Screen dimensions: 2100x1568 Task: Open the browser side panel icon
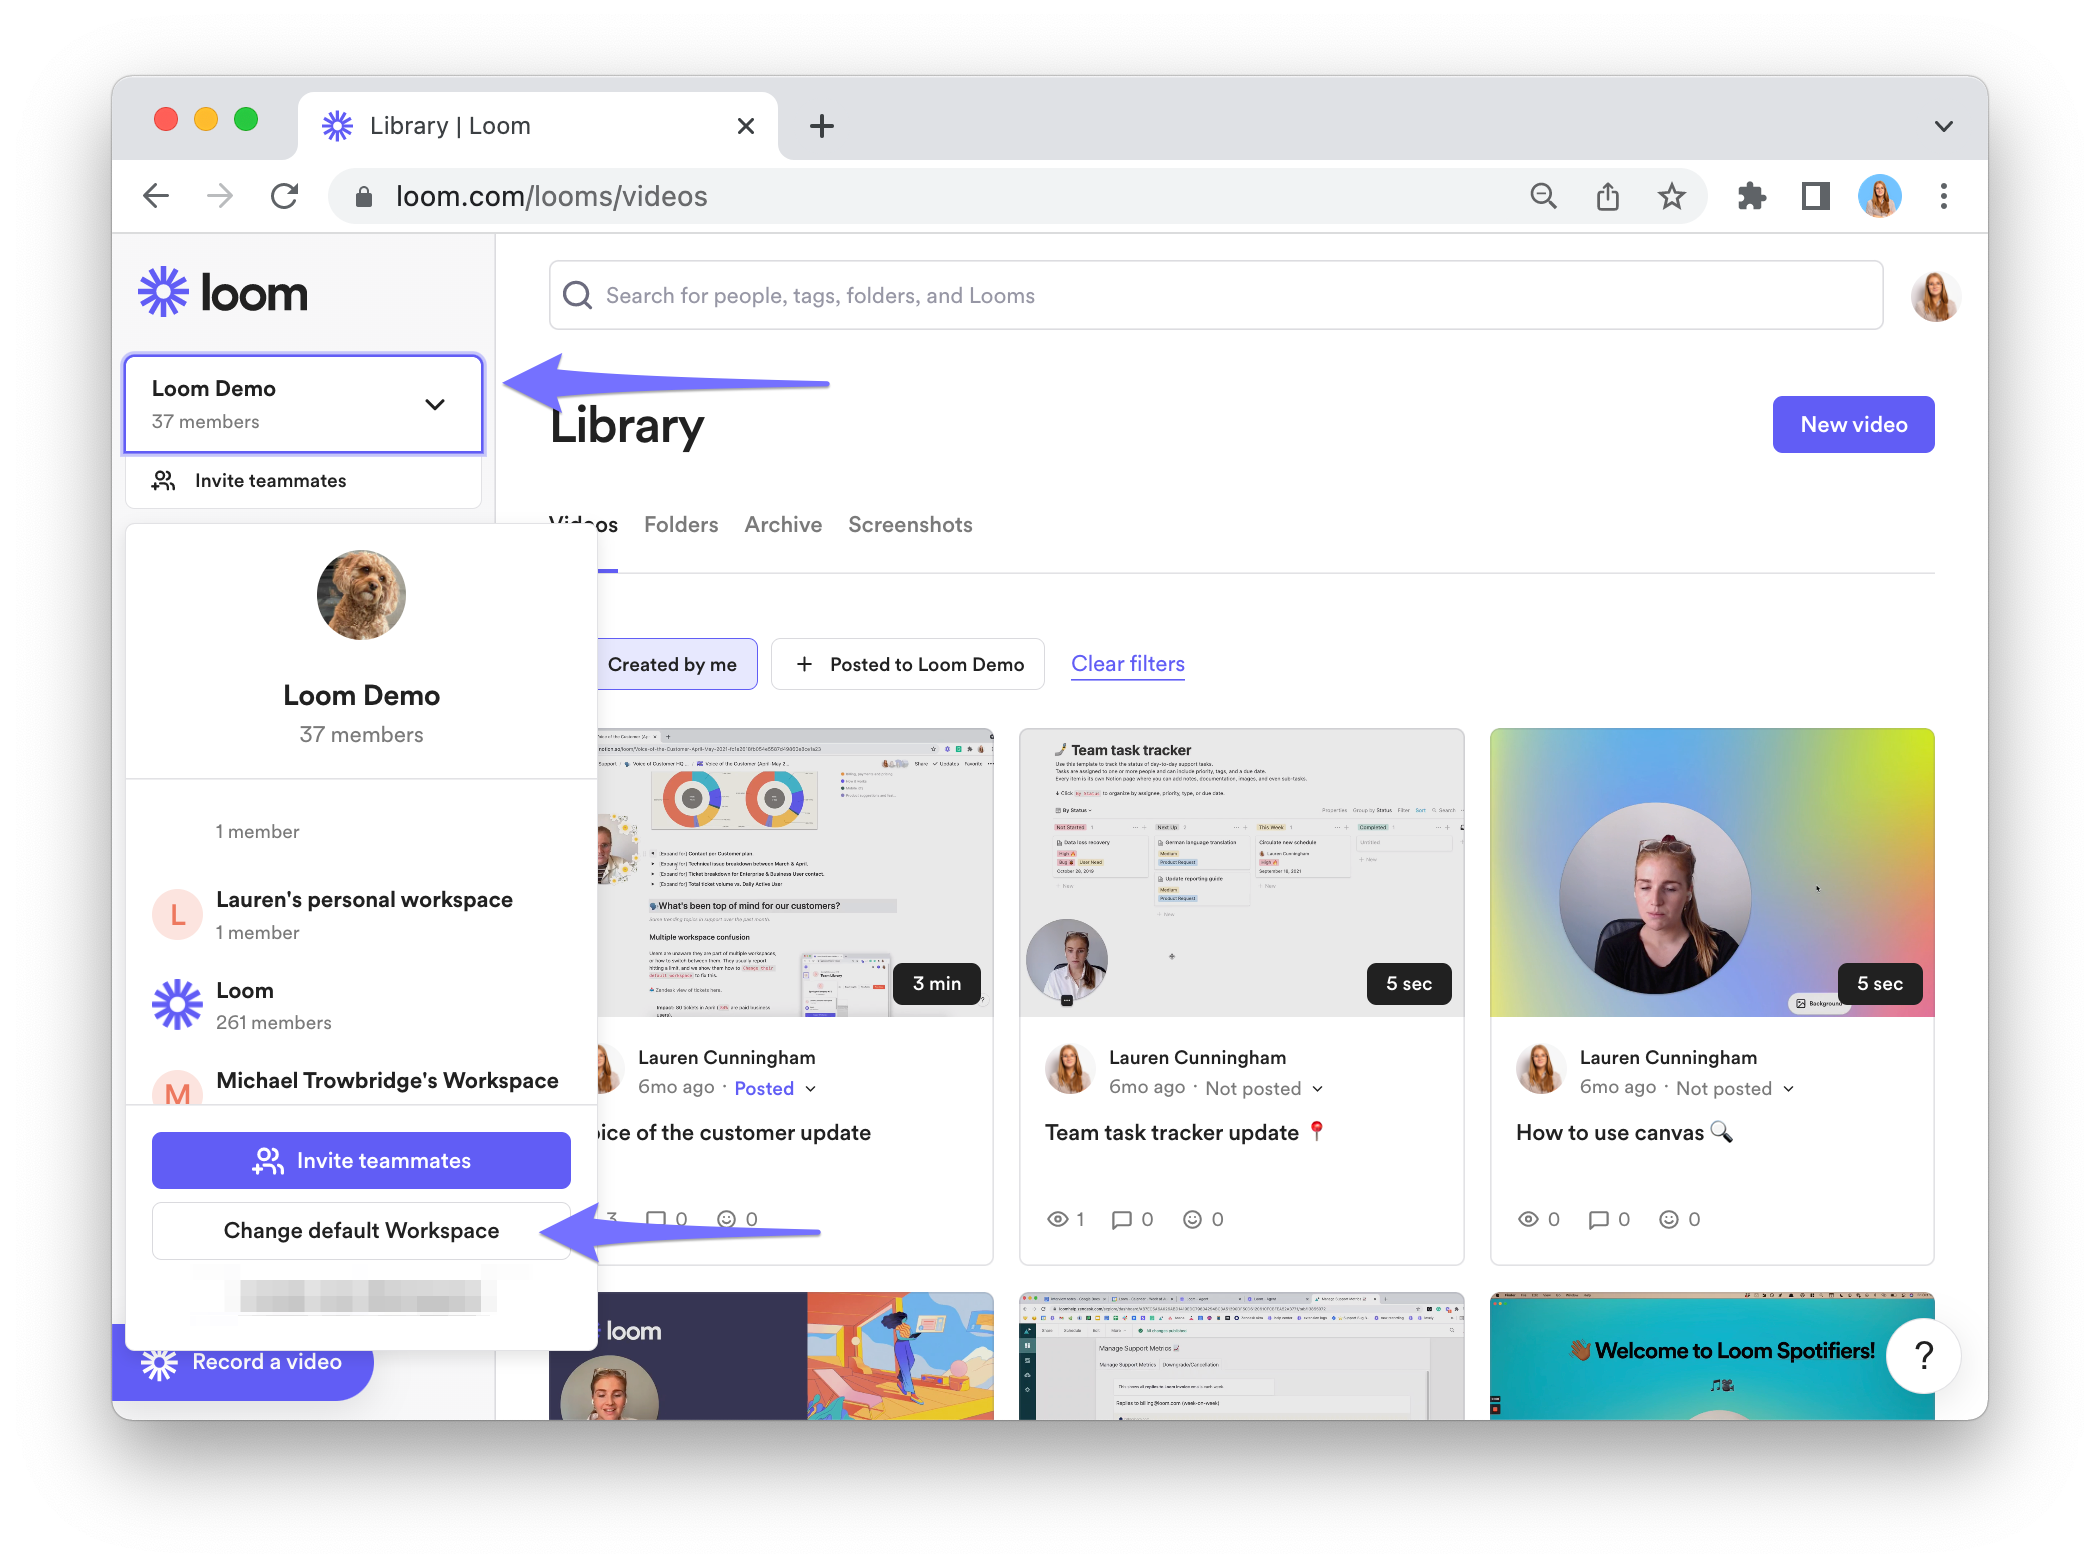point(1815,197)
